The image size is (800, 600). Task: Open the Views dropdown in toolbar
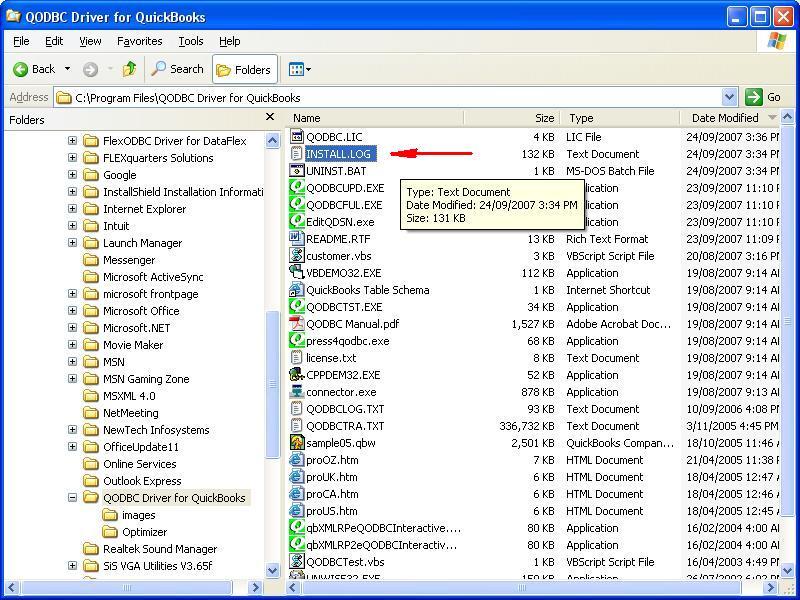click(x=300, y=69)
